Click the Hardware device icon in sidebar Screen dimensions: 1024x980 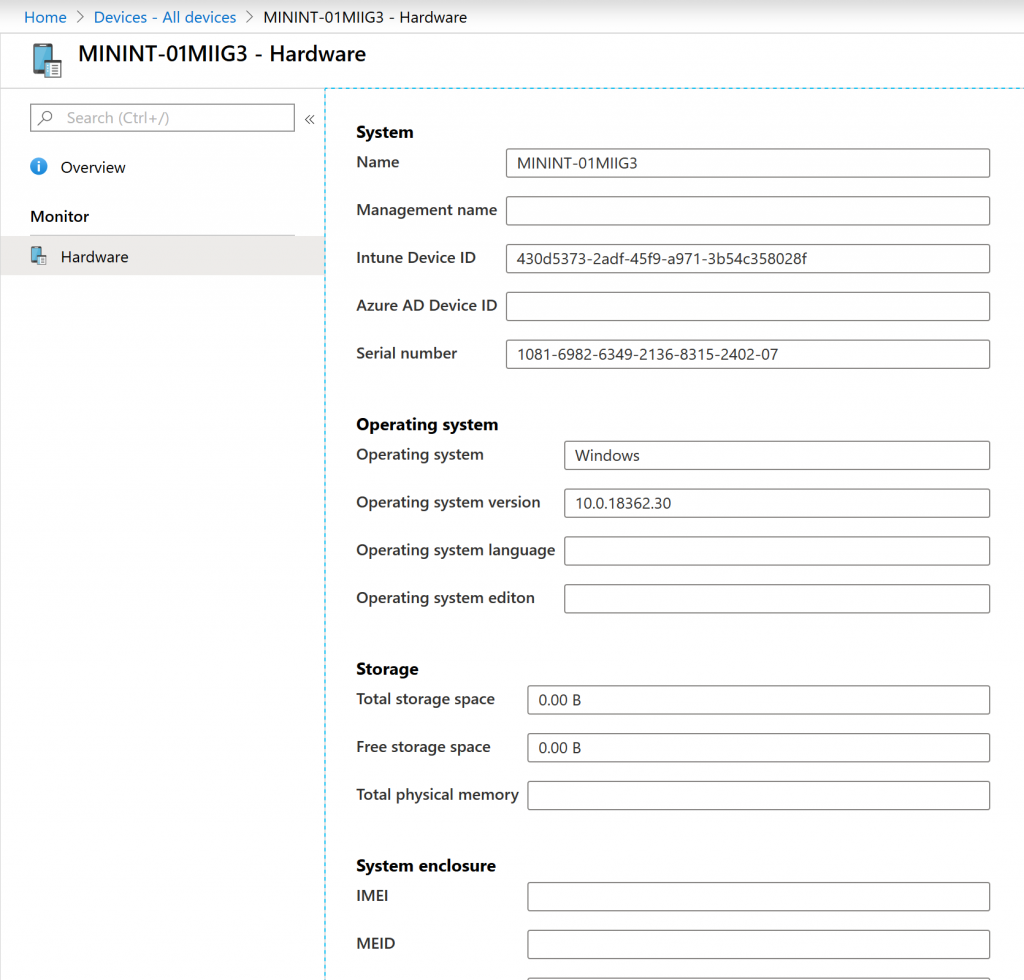coord(38,257)
